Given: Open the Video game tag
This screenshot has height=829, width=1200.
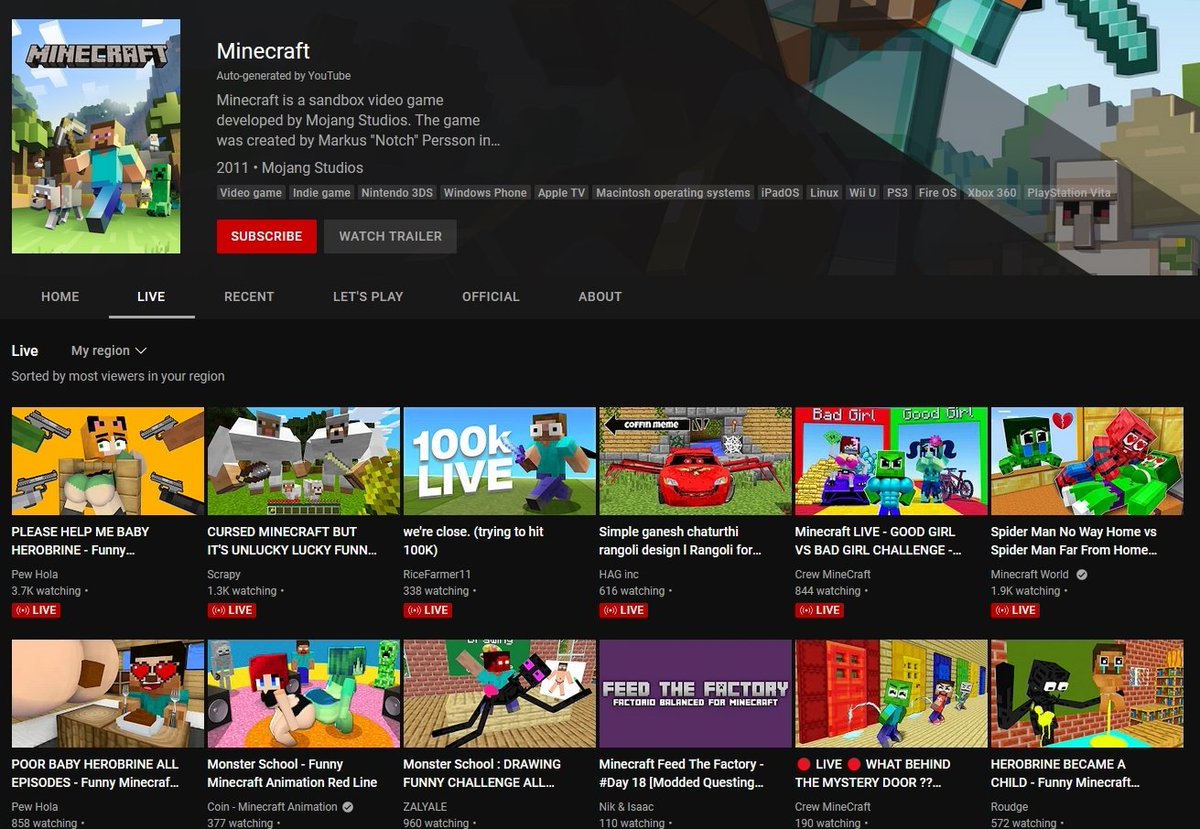Looking at the screenshot, I should (251, 193).
